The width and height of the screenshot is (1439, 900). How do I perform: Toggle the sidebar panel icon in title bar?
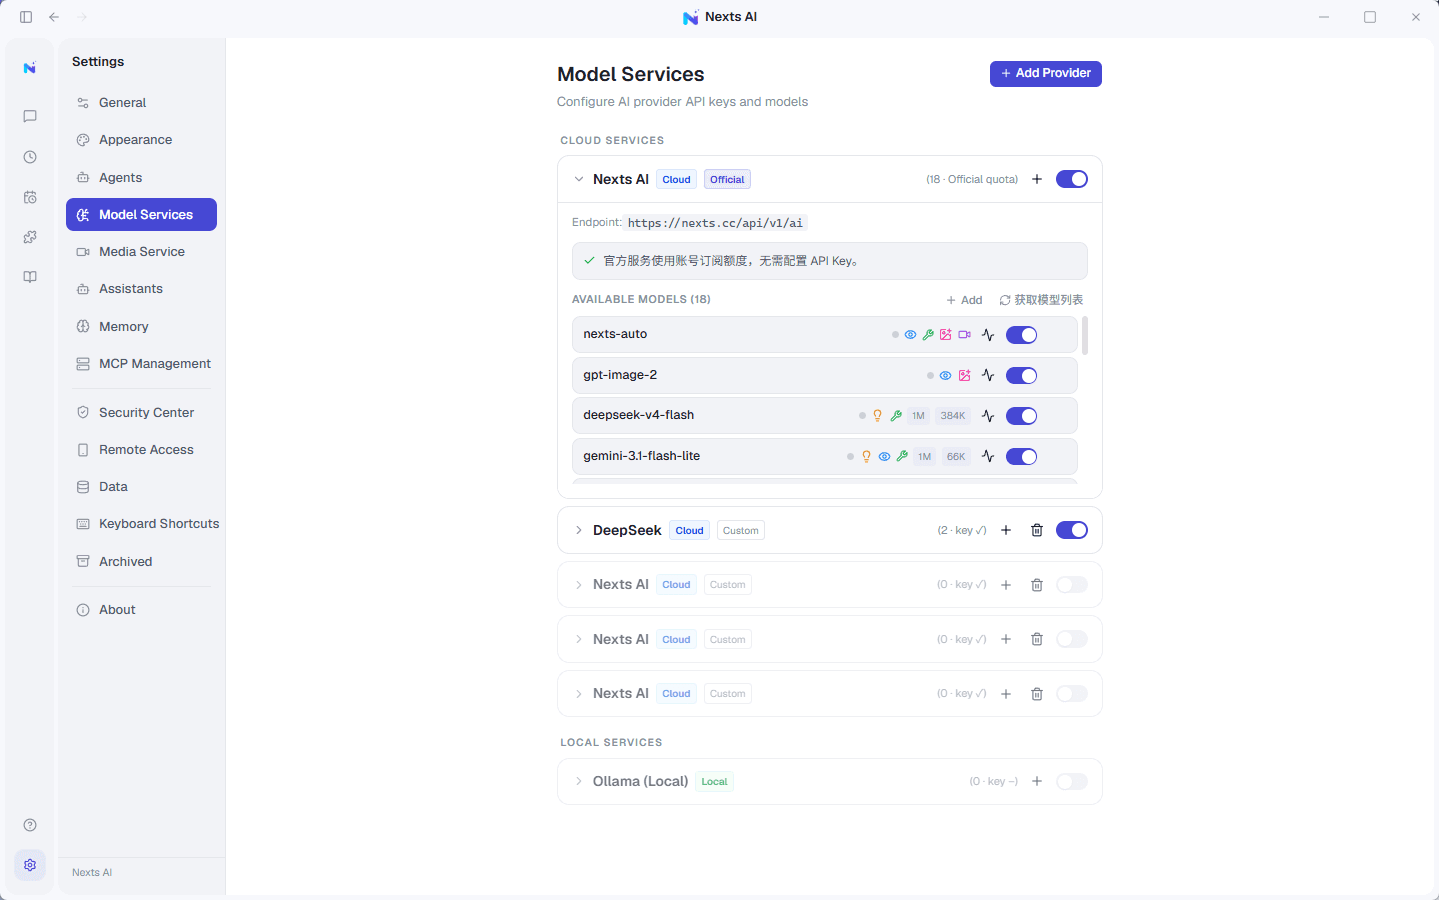[26, 17]
